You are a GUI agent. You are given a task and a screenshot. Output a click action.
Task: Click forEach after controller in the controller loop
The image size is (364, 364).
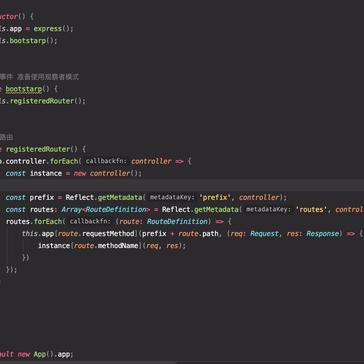point(63,161)
